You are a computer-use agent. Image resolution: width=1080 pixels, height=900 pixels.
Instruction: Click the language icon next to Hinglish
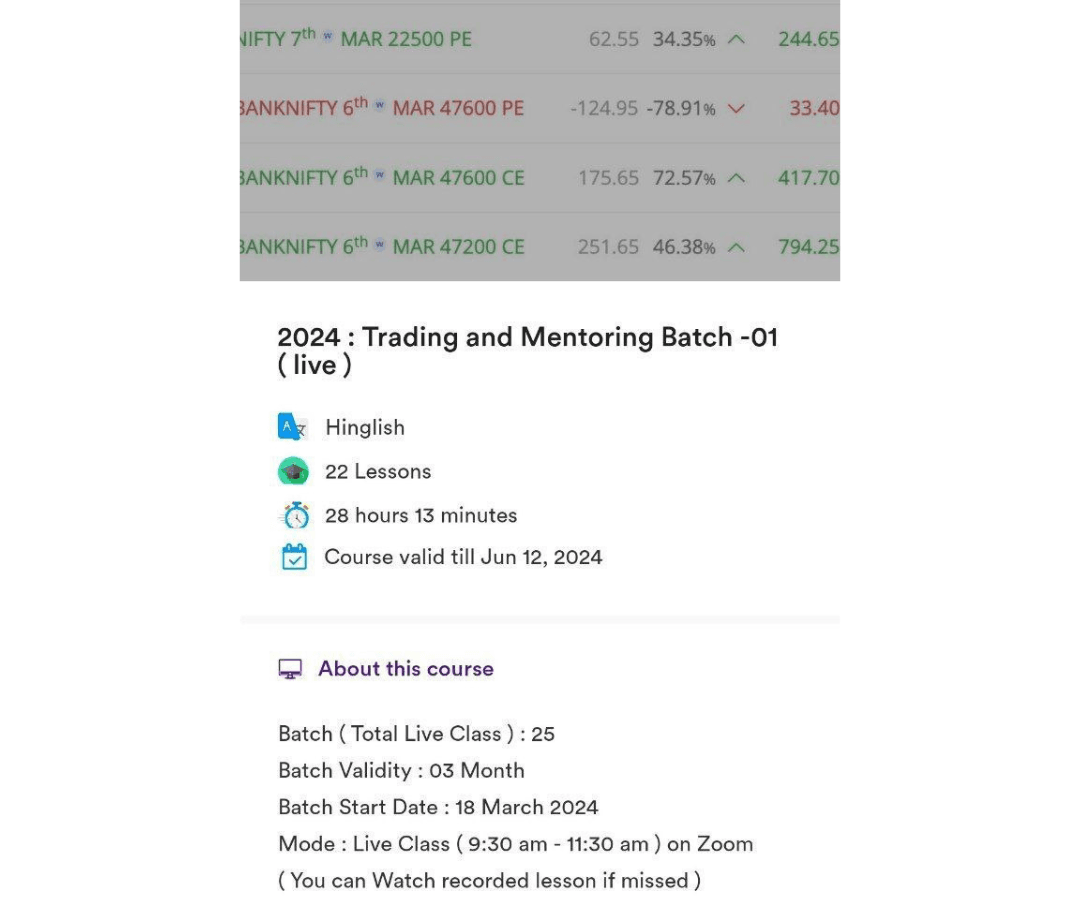pyautogui.click(x=293, y=427)
